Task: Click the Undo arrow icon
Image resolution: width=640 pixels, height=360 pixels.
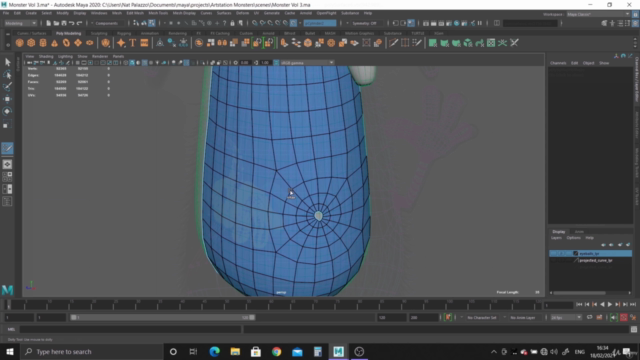Action: [x=71, y=23]
